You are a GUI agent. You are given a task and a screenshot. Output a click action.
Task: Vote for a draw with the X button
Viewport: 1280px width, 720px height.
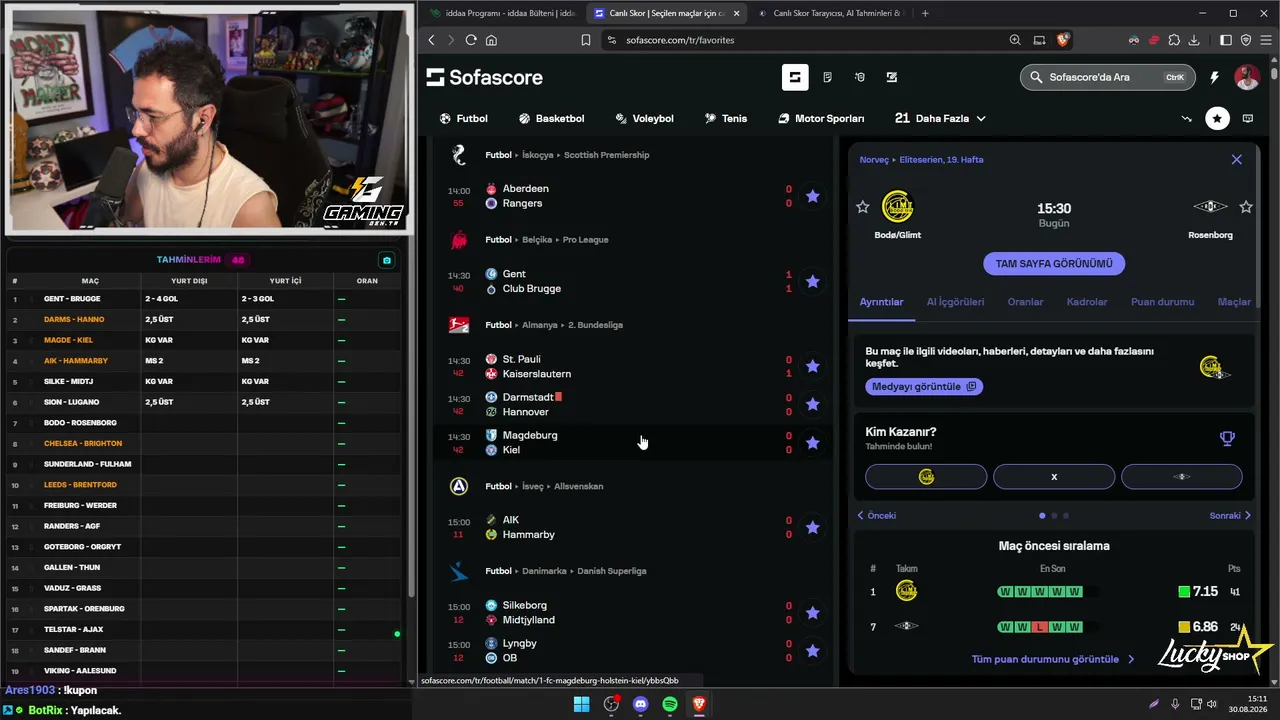(1054, 477)
